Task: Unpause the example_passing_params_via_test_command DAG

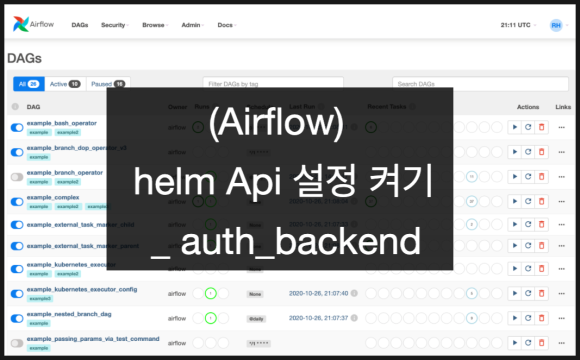Action: coord(17,343)
